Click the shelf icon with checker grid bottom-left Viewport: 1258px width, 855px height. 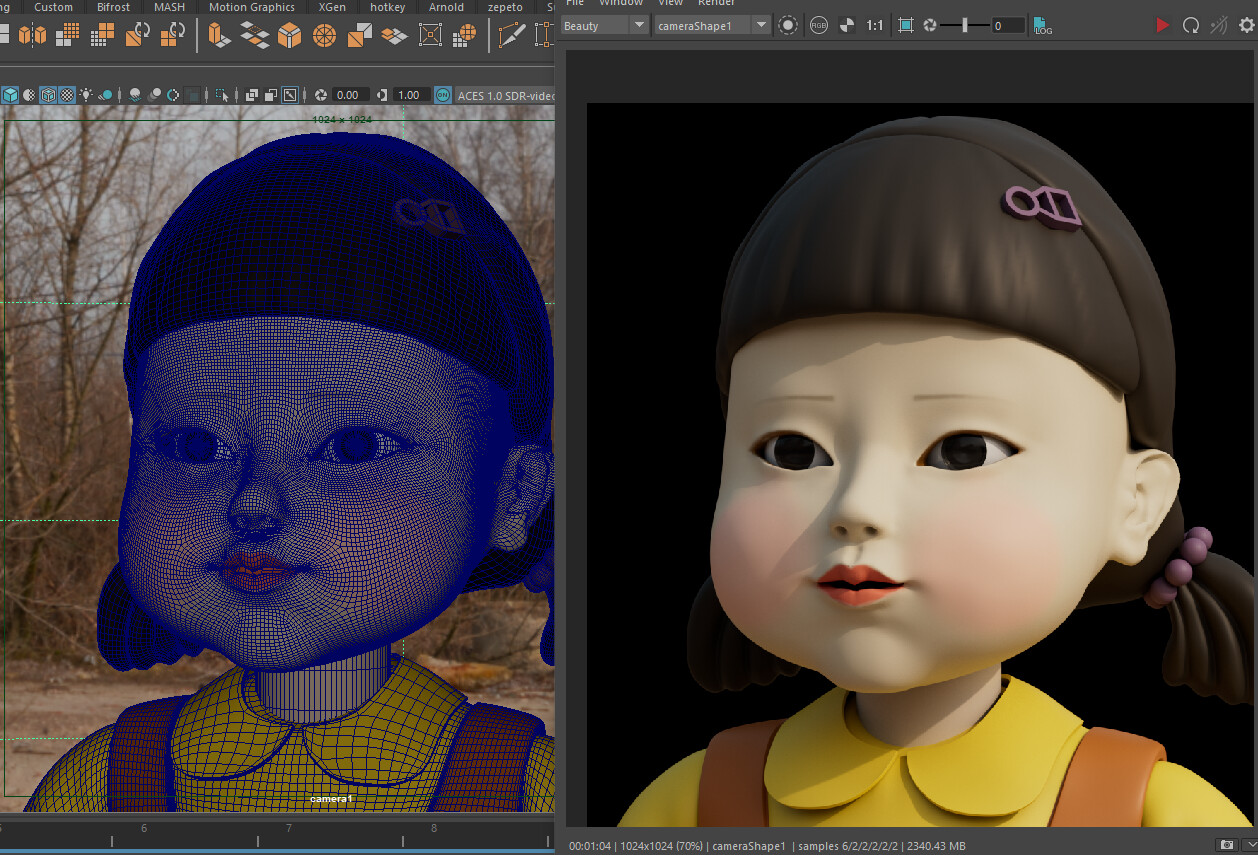102,36
